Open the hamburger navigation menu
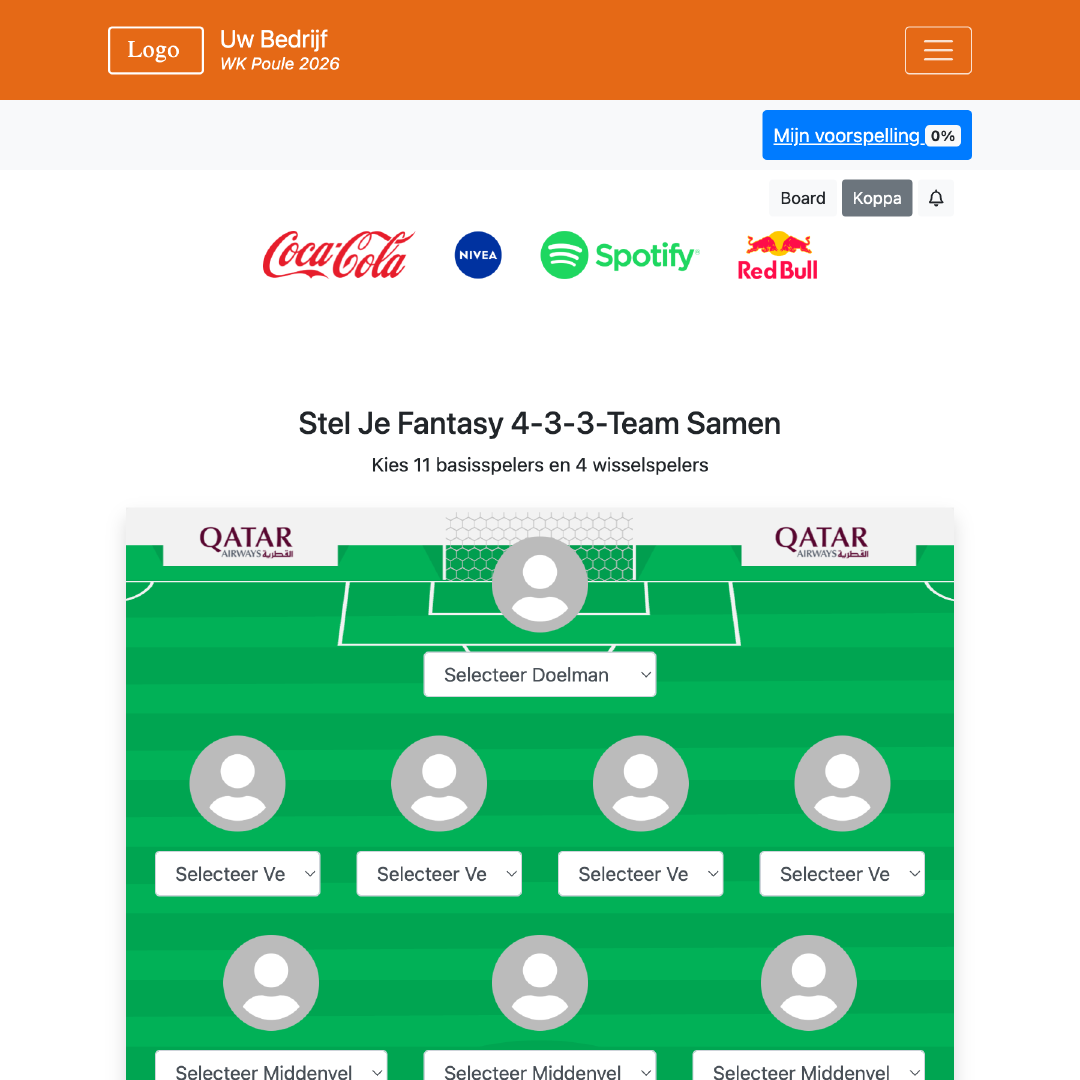The image size is (1080, 1080). pyautogui.click(x=938, y=50)
